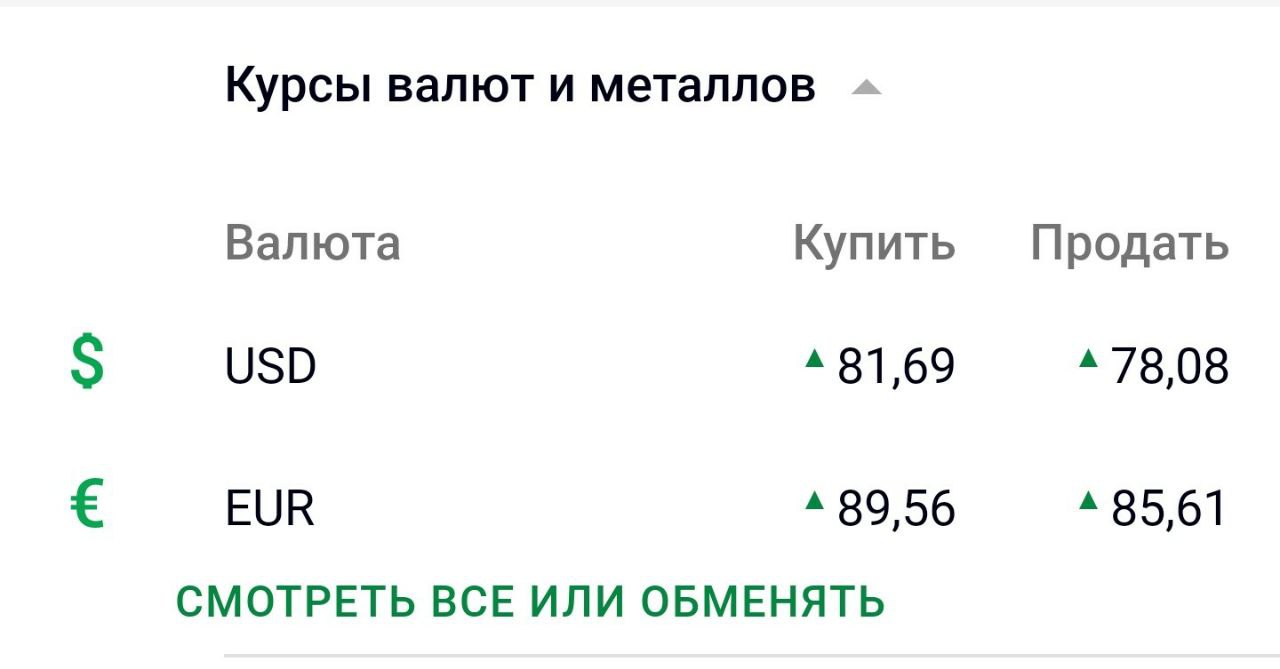Tap the word 'ОБМЕНЯТЬ' in the green link
Image resolution: width=1280 pixels, height=669 pixels.
[762, 602]
